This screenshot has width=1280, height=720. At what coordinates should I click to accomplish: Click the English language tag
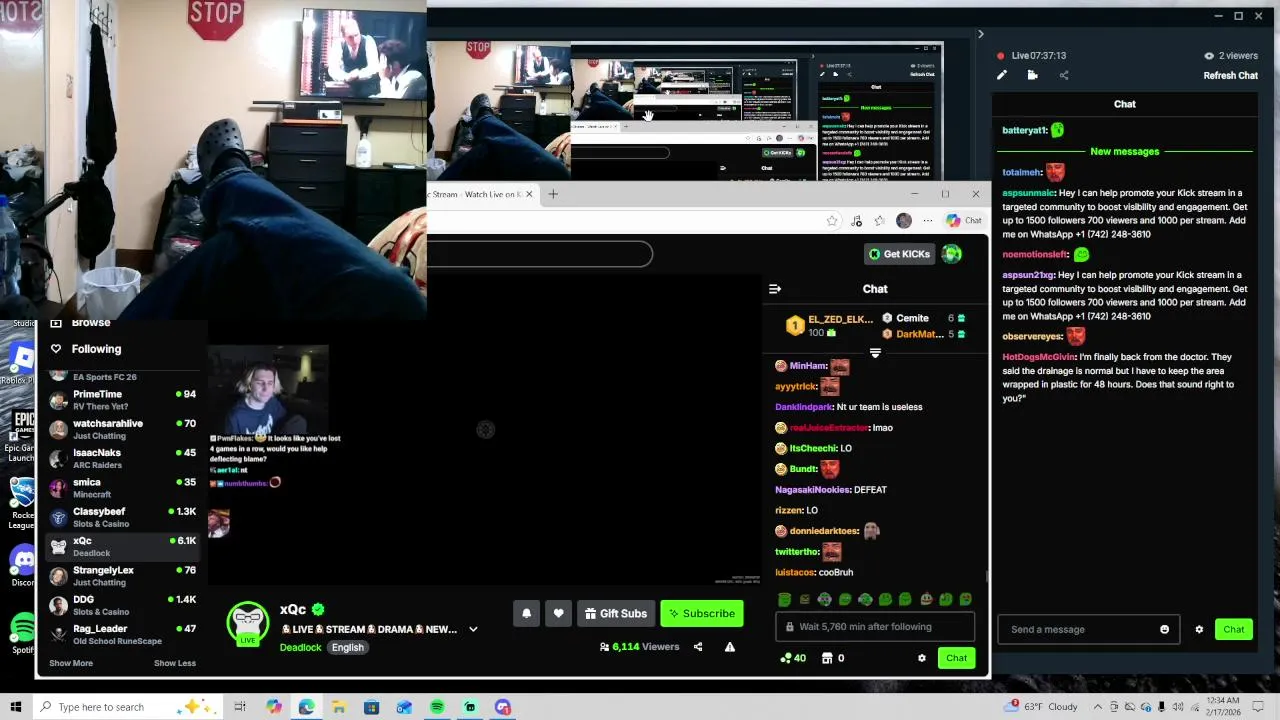coord(348,648)
